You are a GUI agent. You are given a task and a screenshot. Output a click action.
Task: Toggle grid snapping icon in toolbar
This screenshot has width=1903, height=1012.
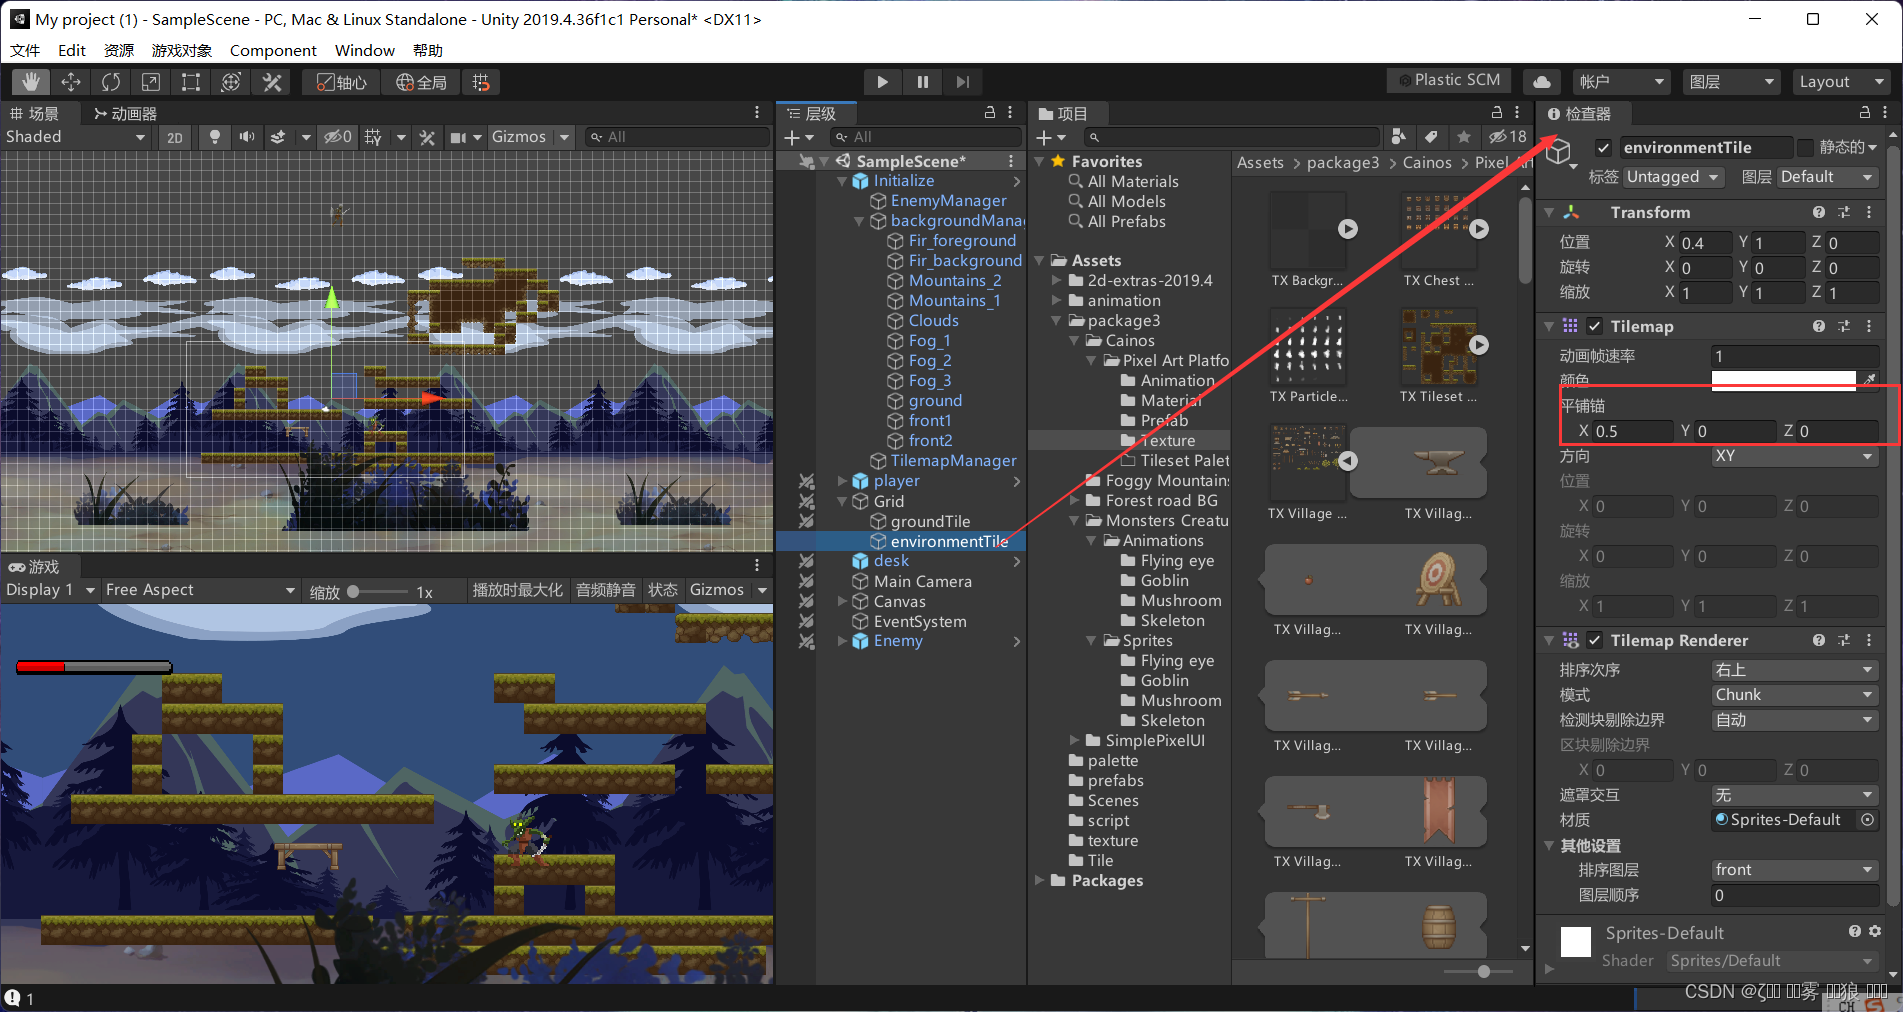pyautogui.click(x=481, y=82)
